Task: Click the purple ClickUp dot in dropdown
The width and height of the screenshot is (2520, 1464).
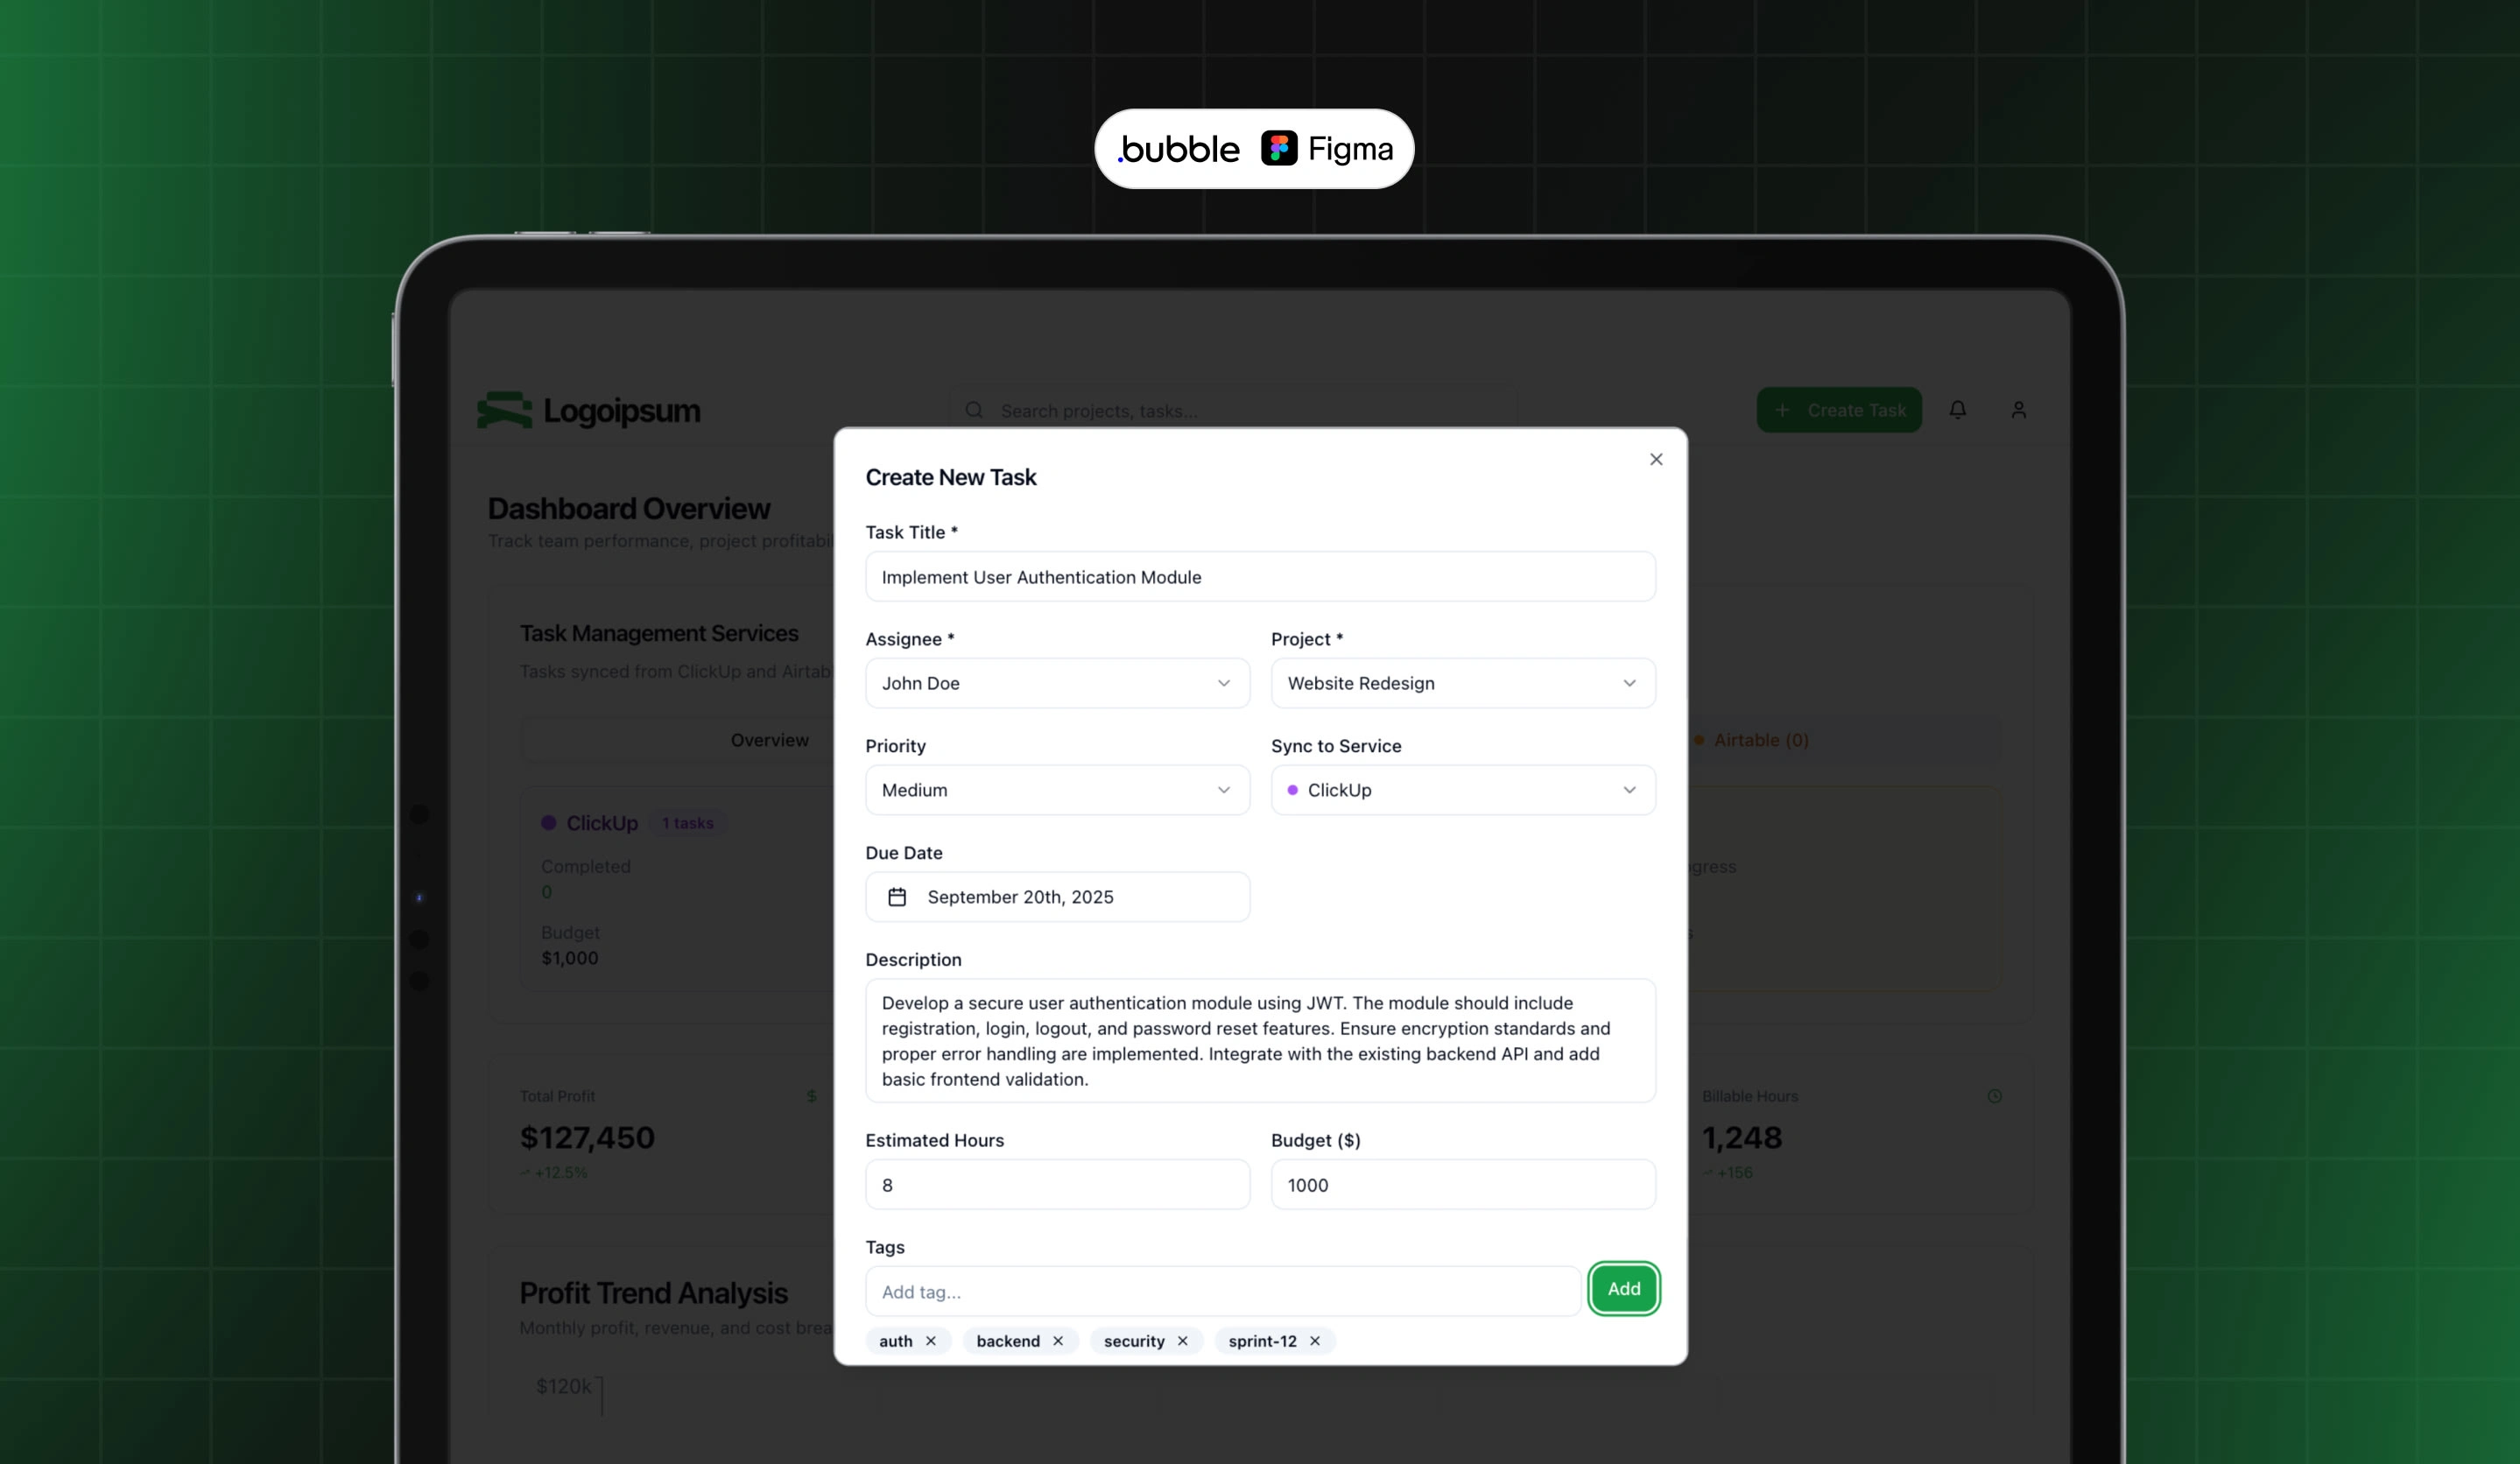Action: (1293, 790)
